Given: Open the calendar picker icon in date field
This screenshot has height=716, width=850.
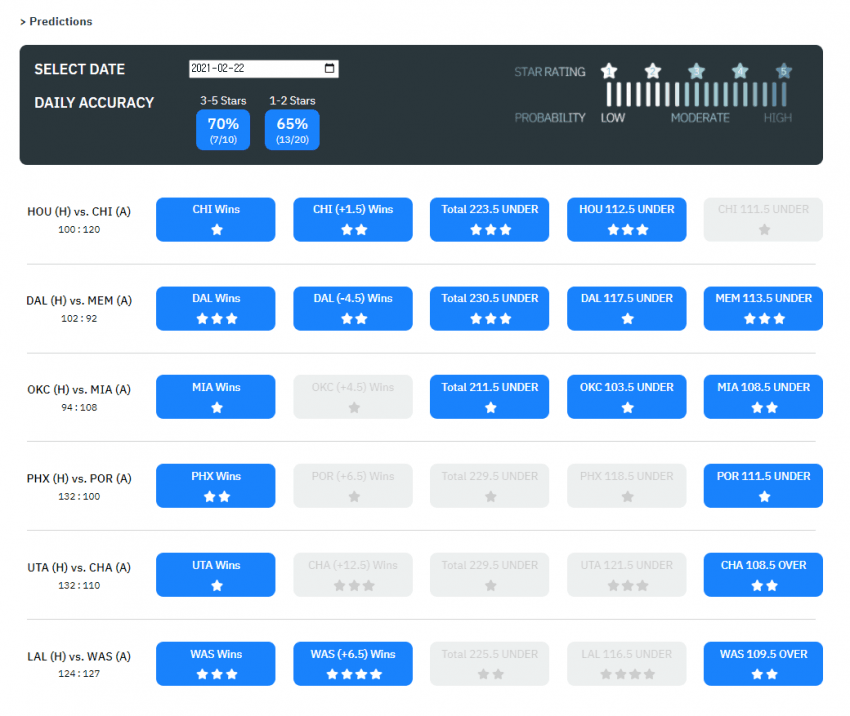Looking at the screenshot, I should click(x=330, y=69).
